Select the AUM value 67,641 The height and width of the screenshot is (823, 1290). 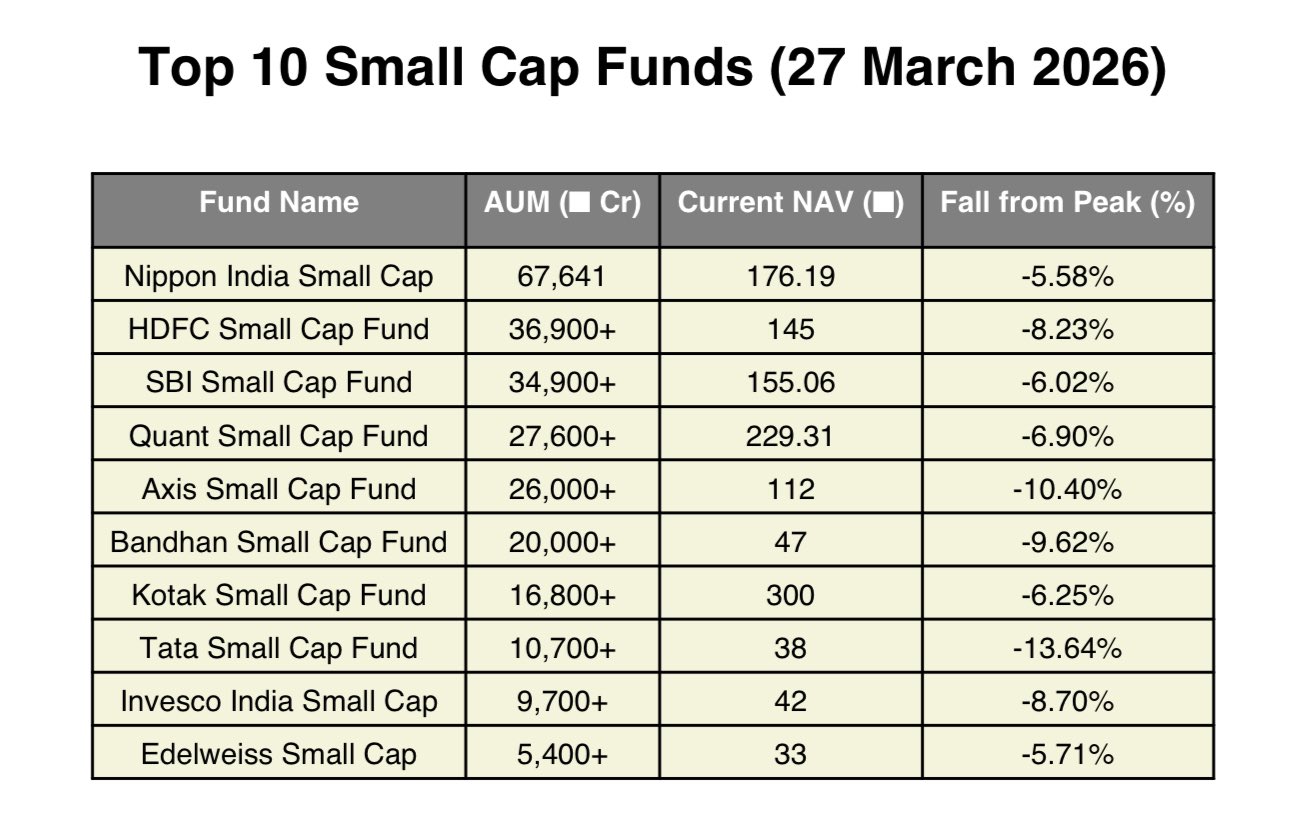pyautogui.click(x=562, y=276)
